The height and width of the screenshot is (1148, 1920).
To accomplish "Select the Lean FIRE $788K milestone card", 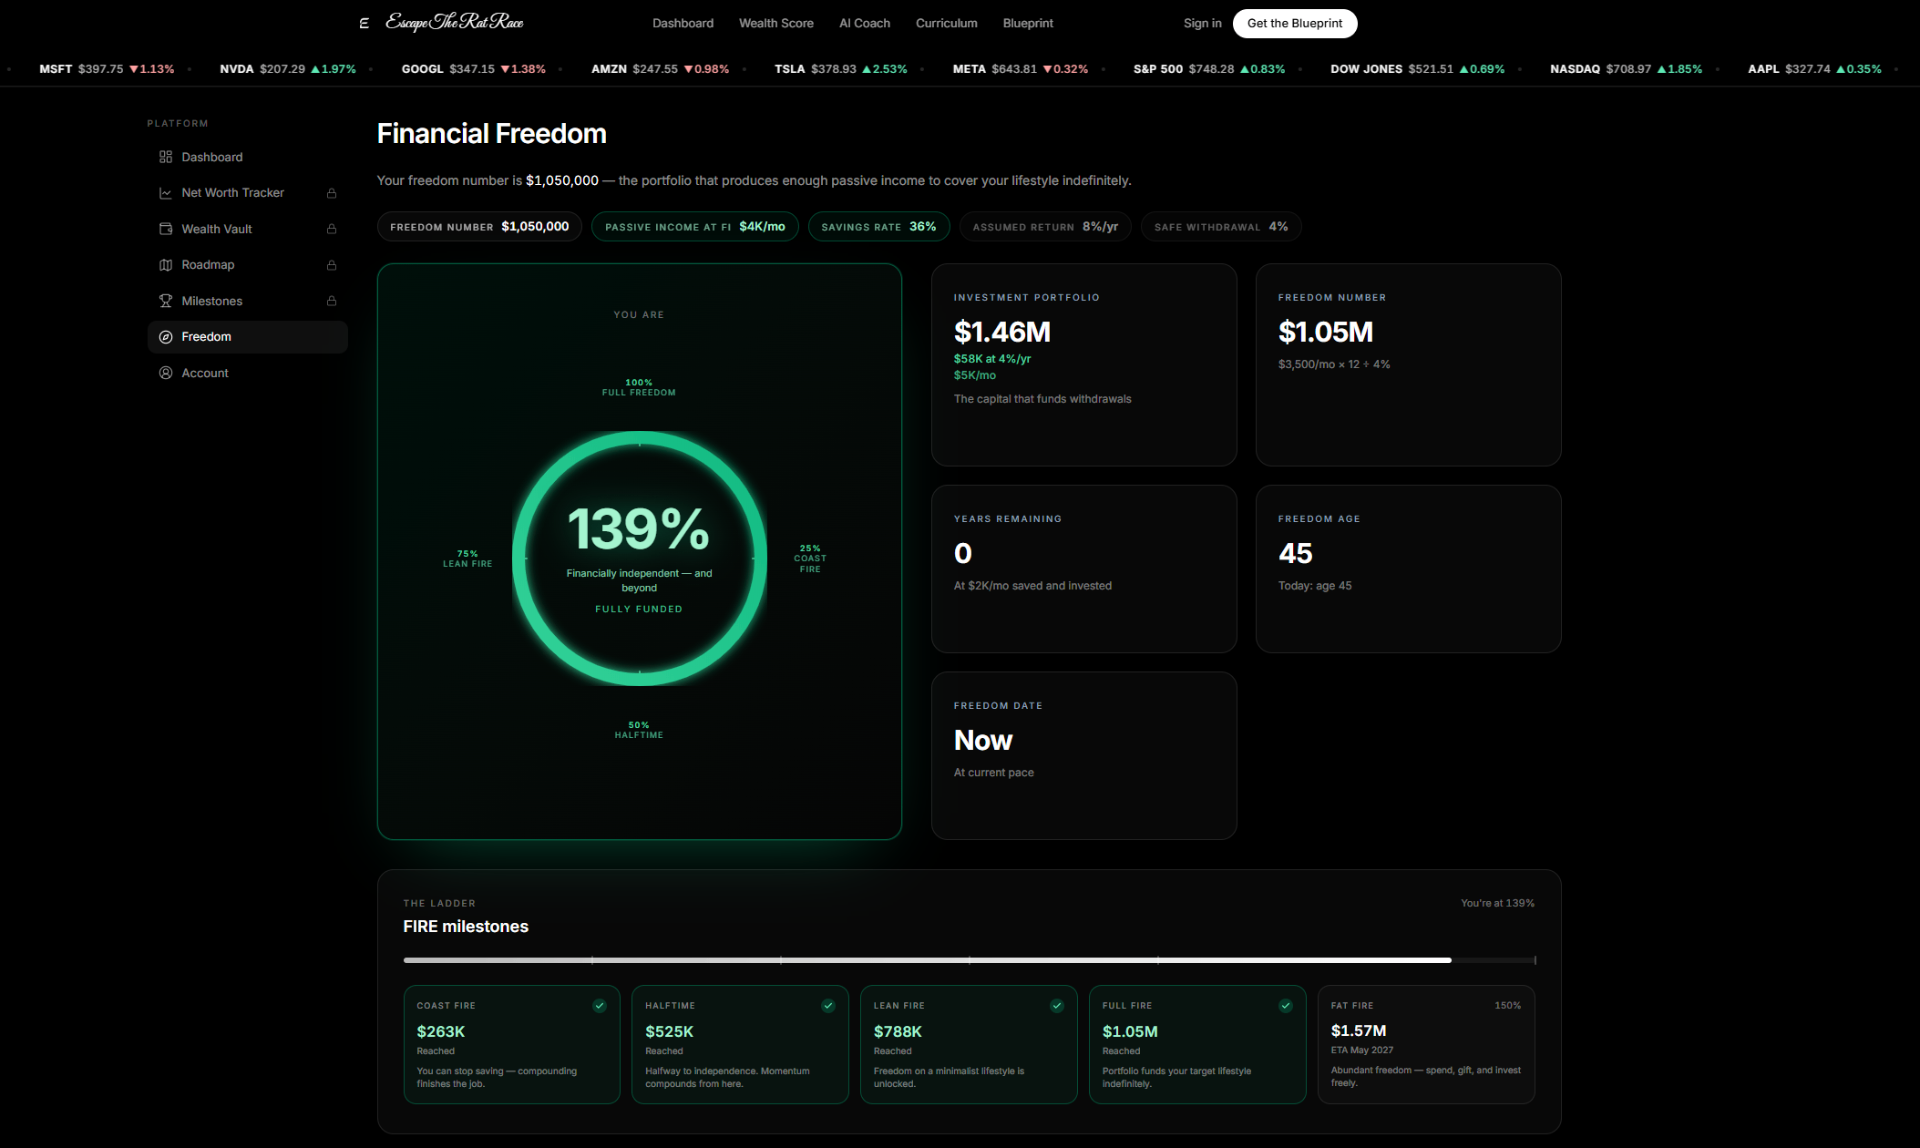I will pyautogui.click(x=969, y=1045).
